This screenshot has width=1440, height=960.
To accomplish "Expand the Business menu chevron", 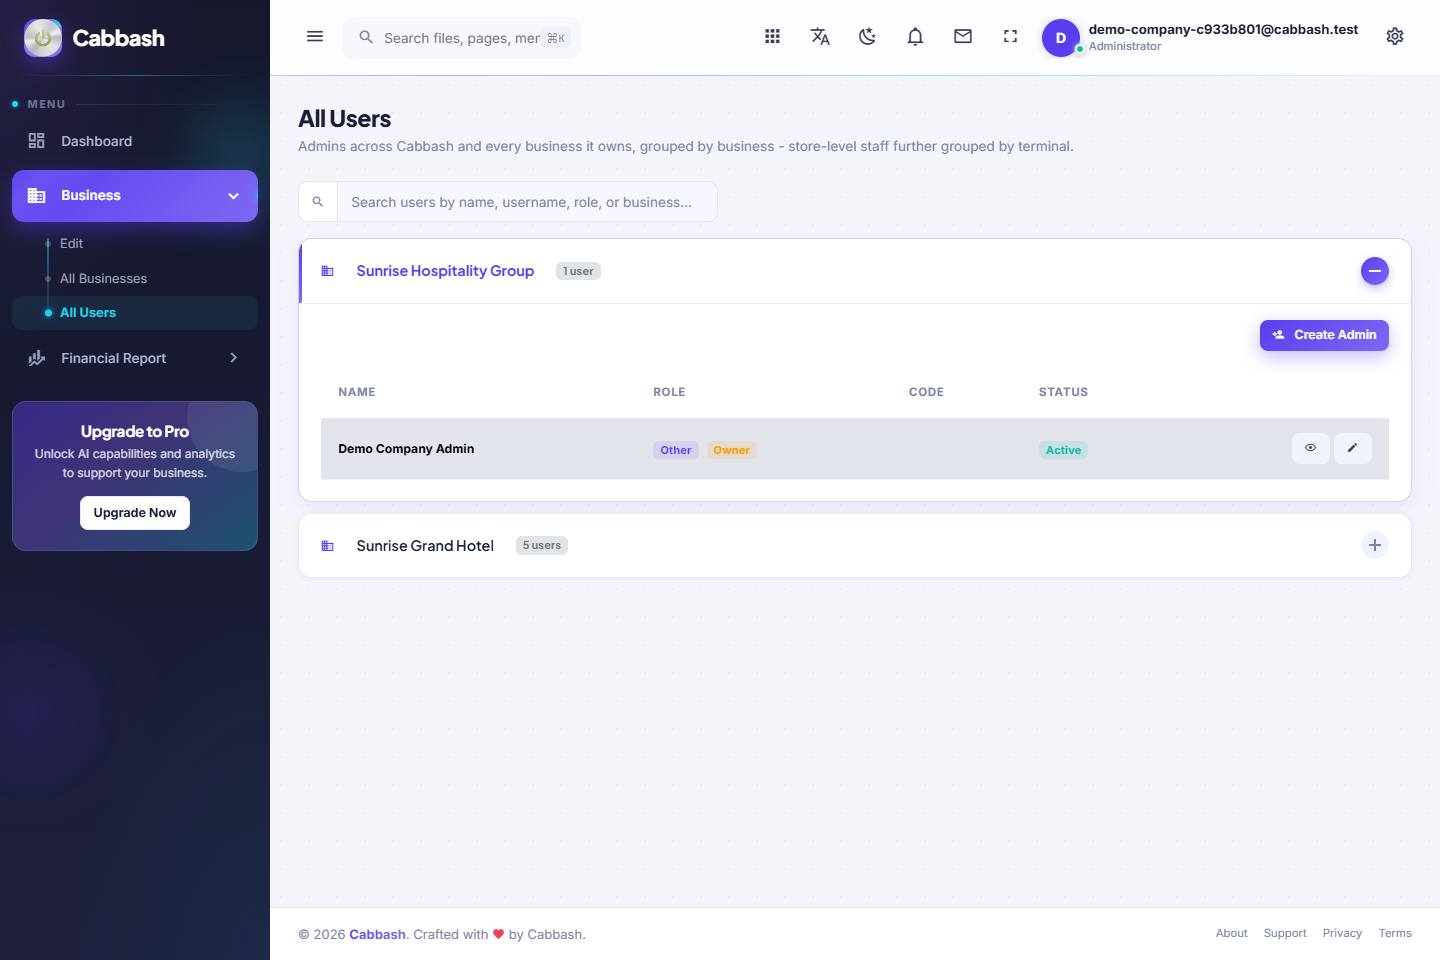I will (233, 196).
